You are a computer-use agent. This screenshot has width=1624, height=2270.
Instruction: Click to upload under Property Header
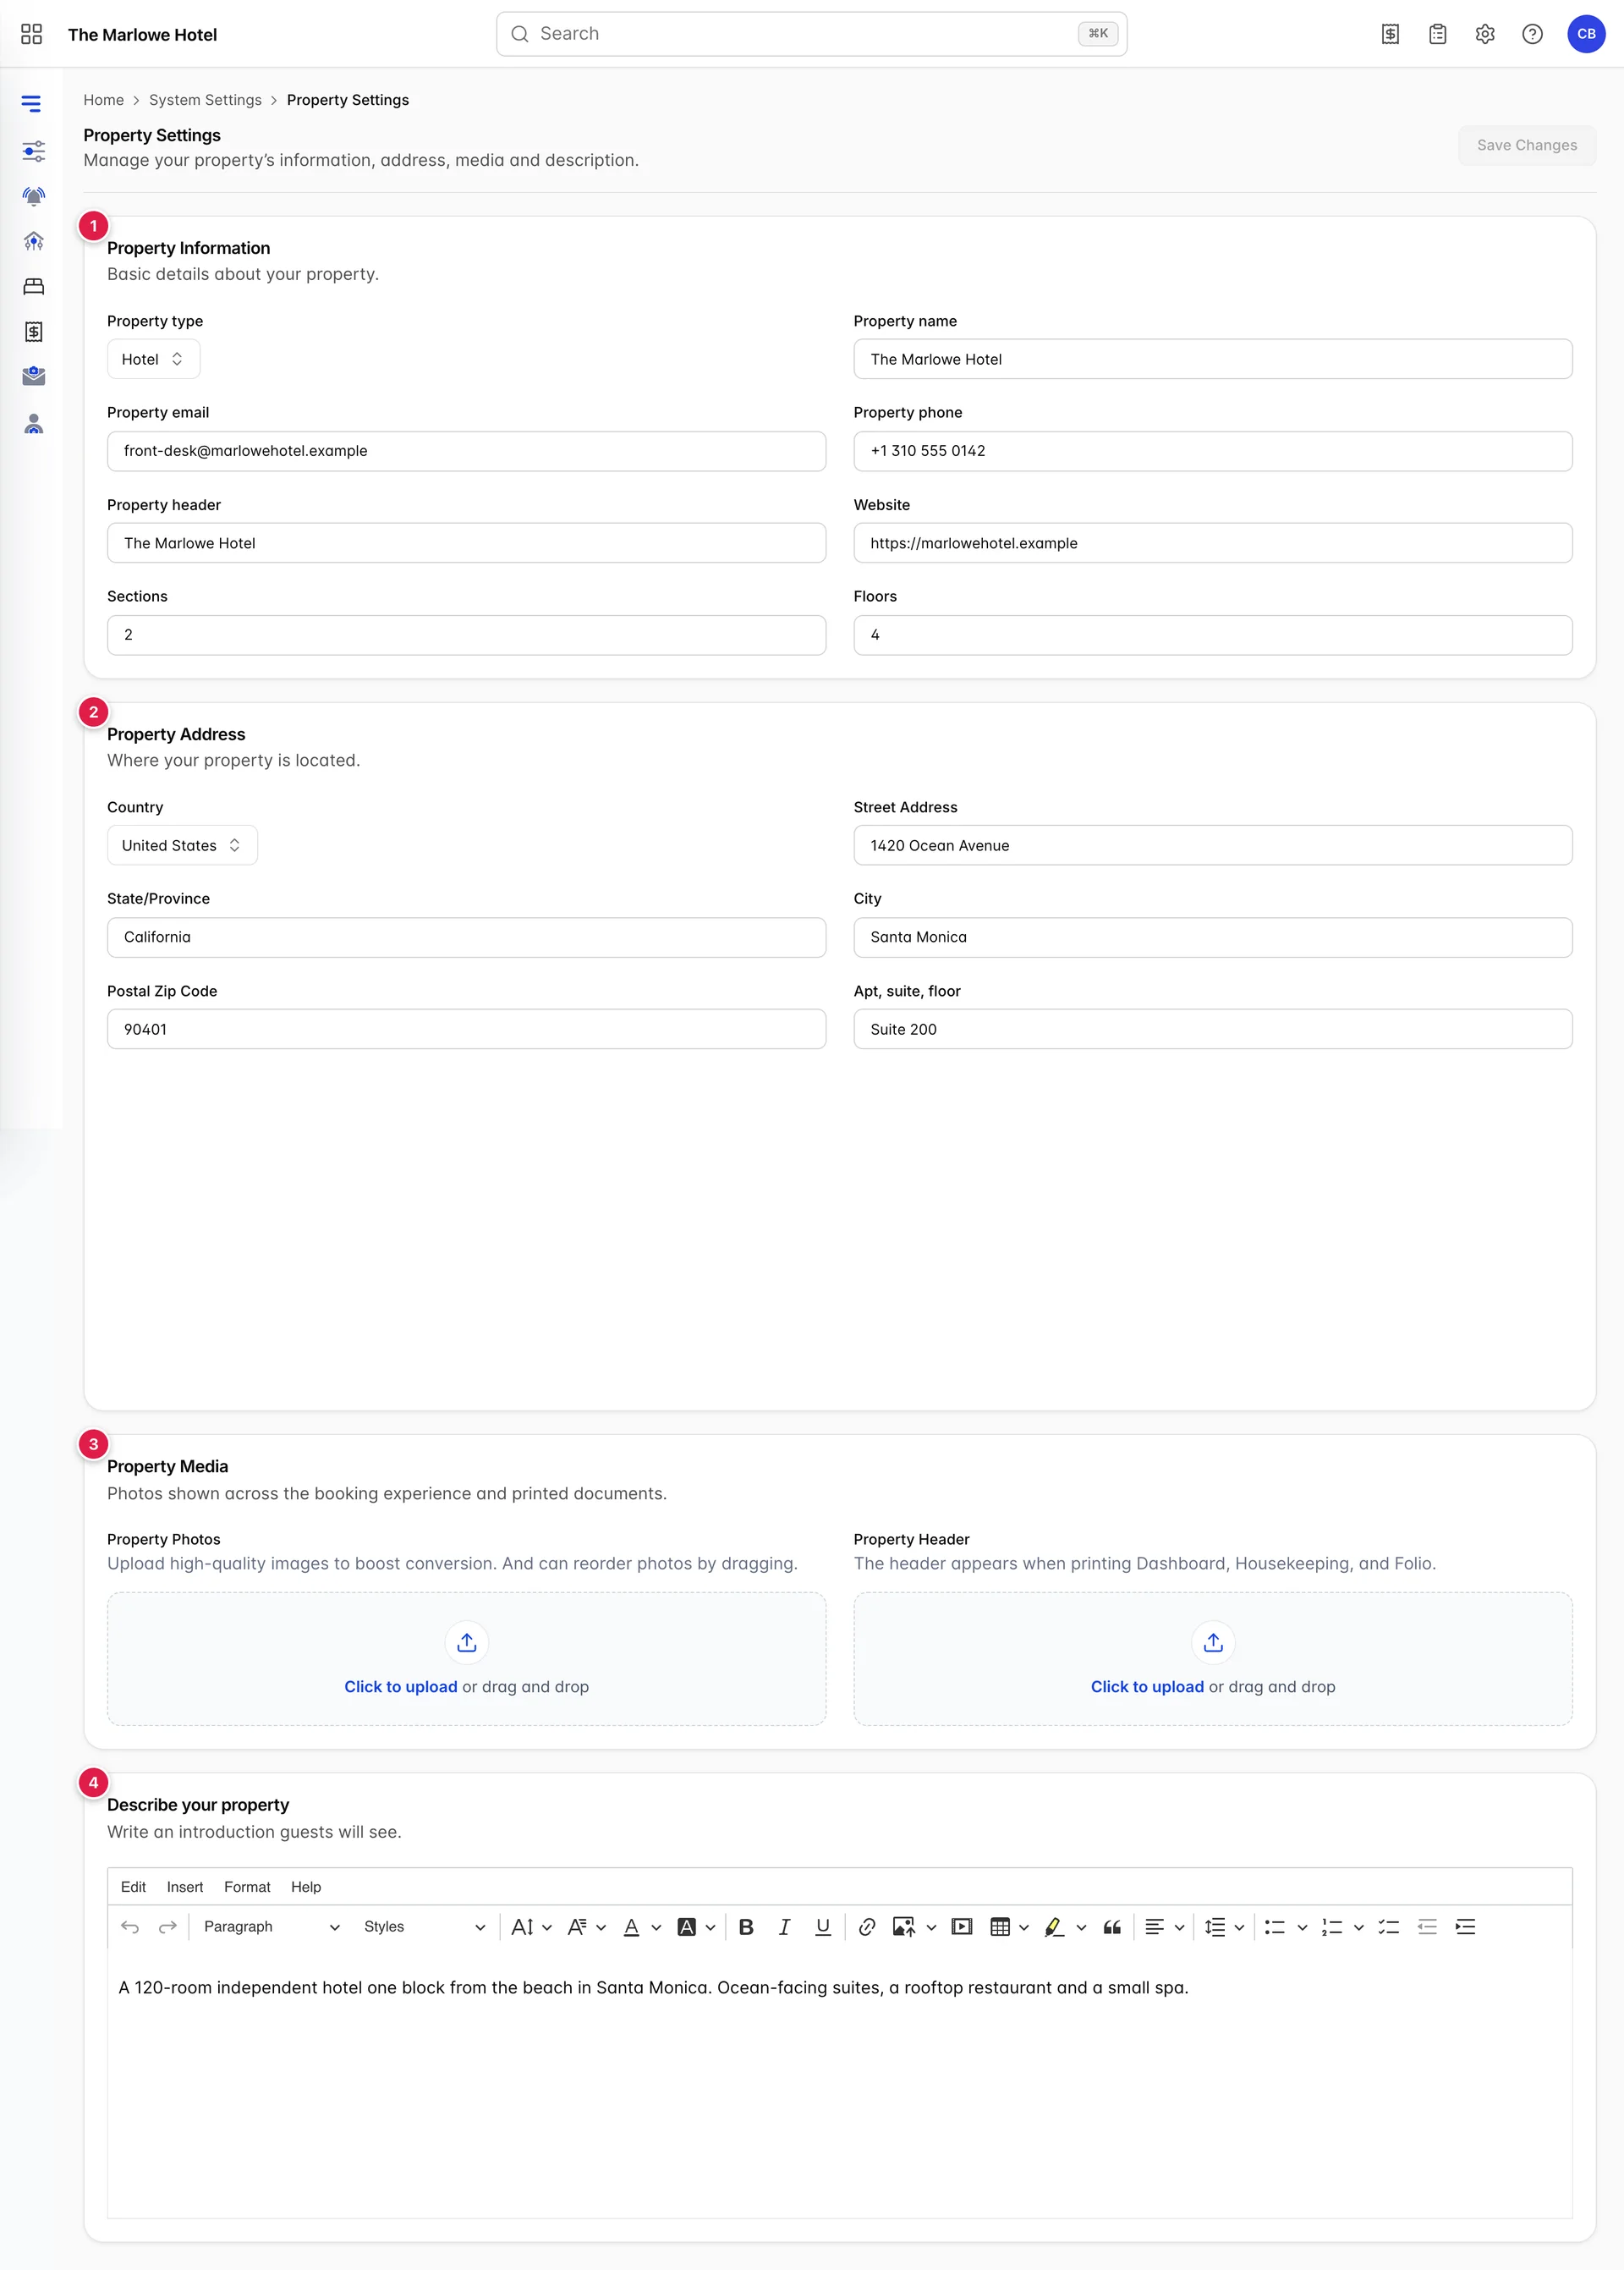pyautogui.click(x=1147, y=1687)
